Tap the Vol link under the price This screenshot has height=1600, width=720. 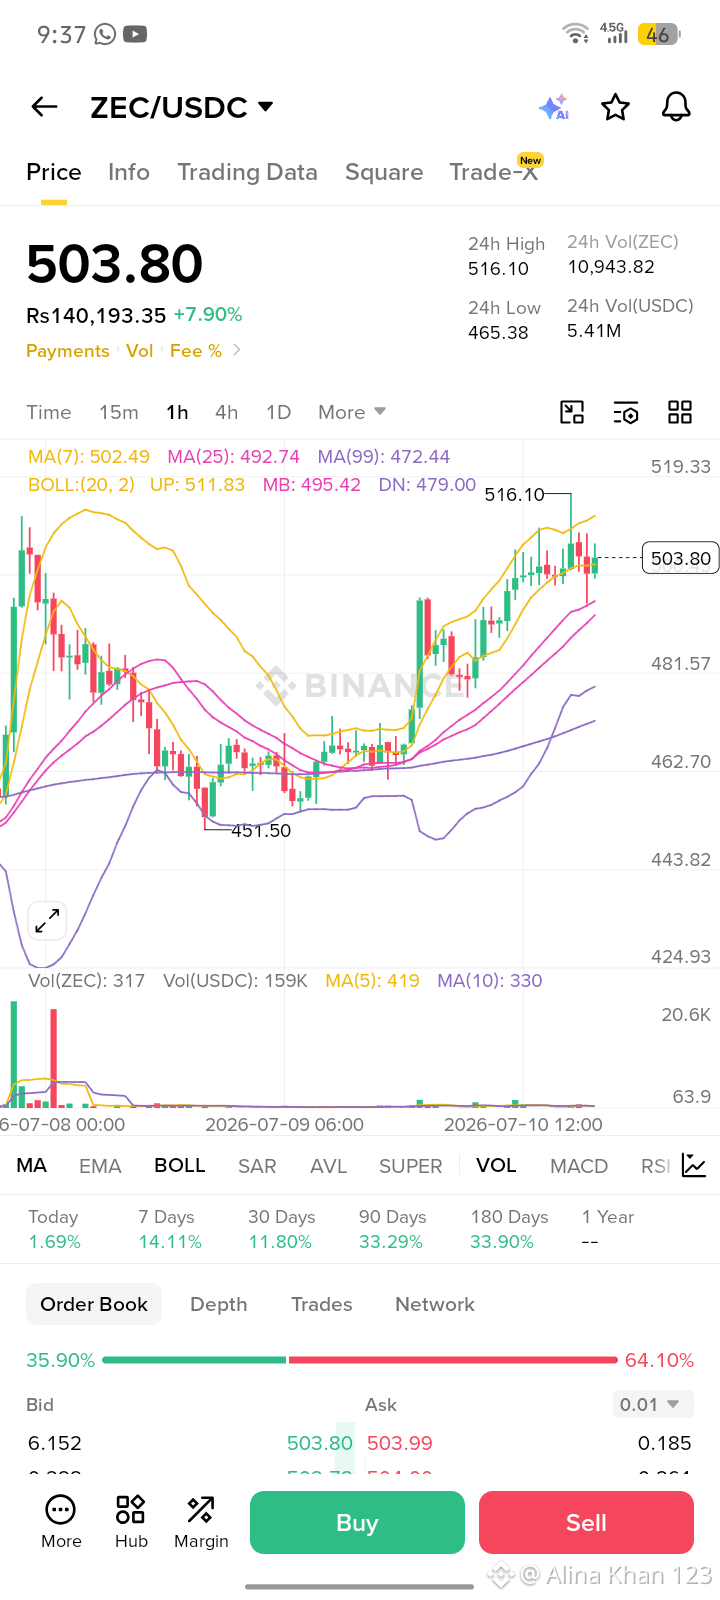139,351
